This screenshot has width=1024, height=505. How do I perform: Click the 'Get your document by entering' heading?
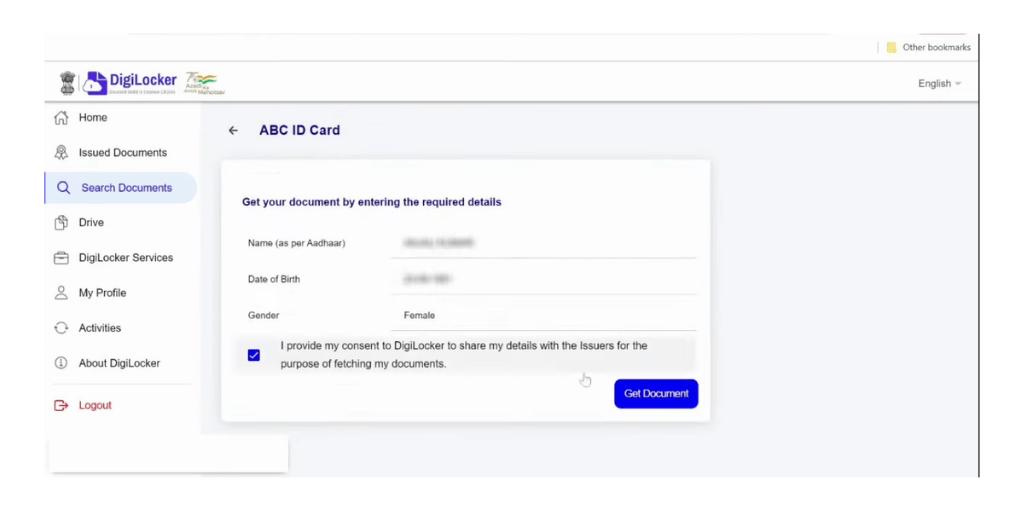[372, 203]
